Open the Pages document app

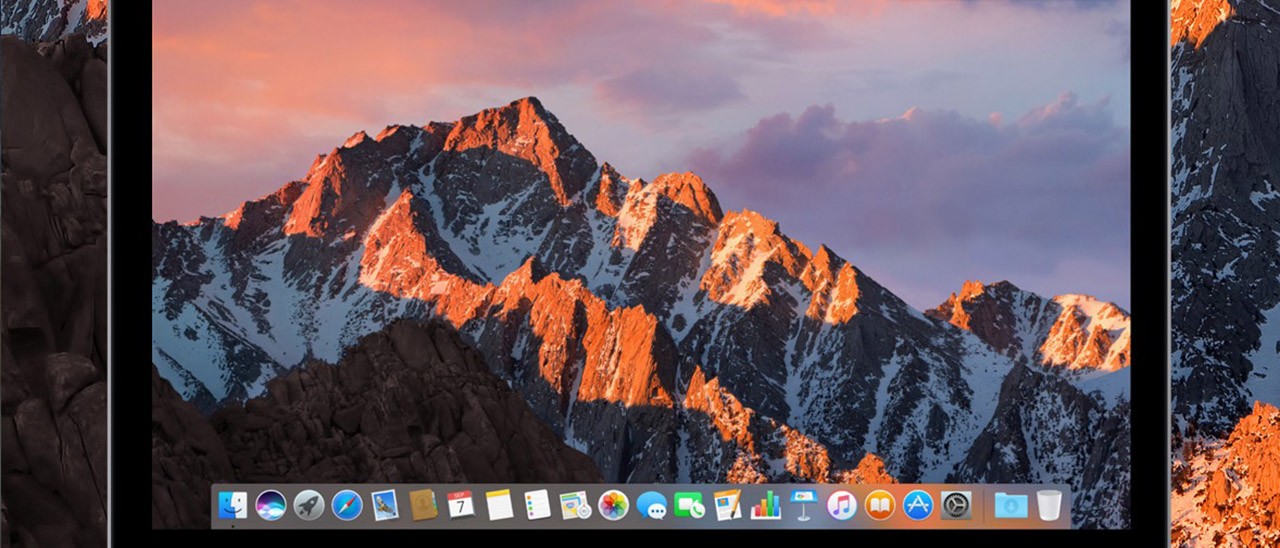[727, 505]
